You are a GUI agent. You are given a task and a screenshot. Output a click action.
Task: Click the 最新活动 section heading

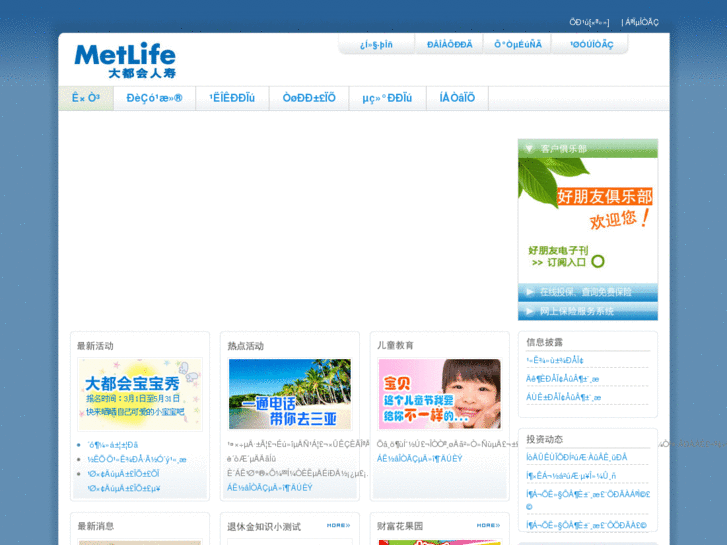click(95, 346)
